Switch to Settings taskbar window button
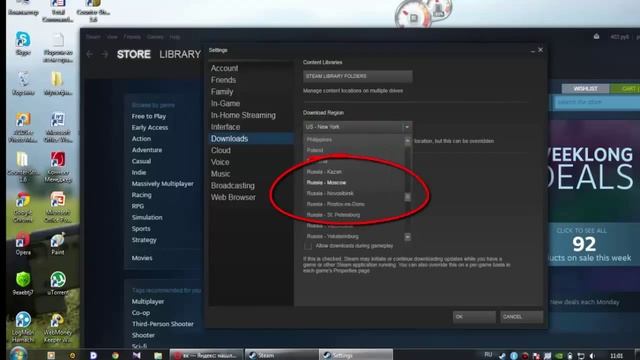The width and height of the screenshot is (640, 360). 355,355
